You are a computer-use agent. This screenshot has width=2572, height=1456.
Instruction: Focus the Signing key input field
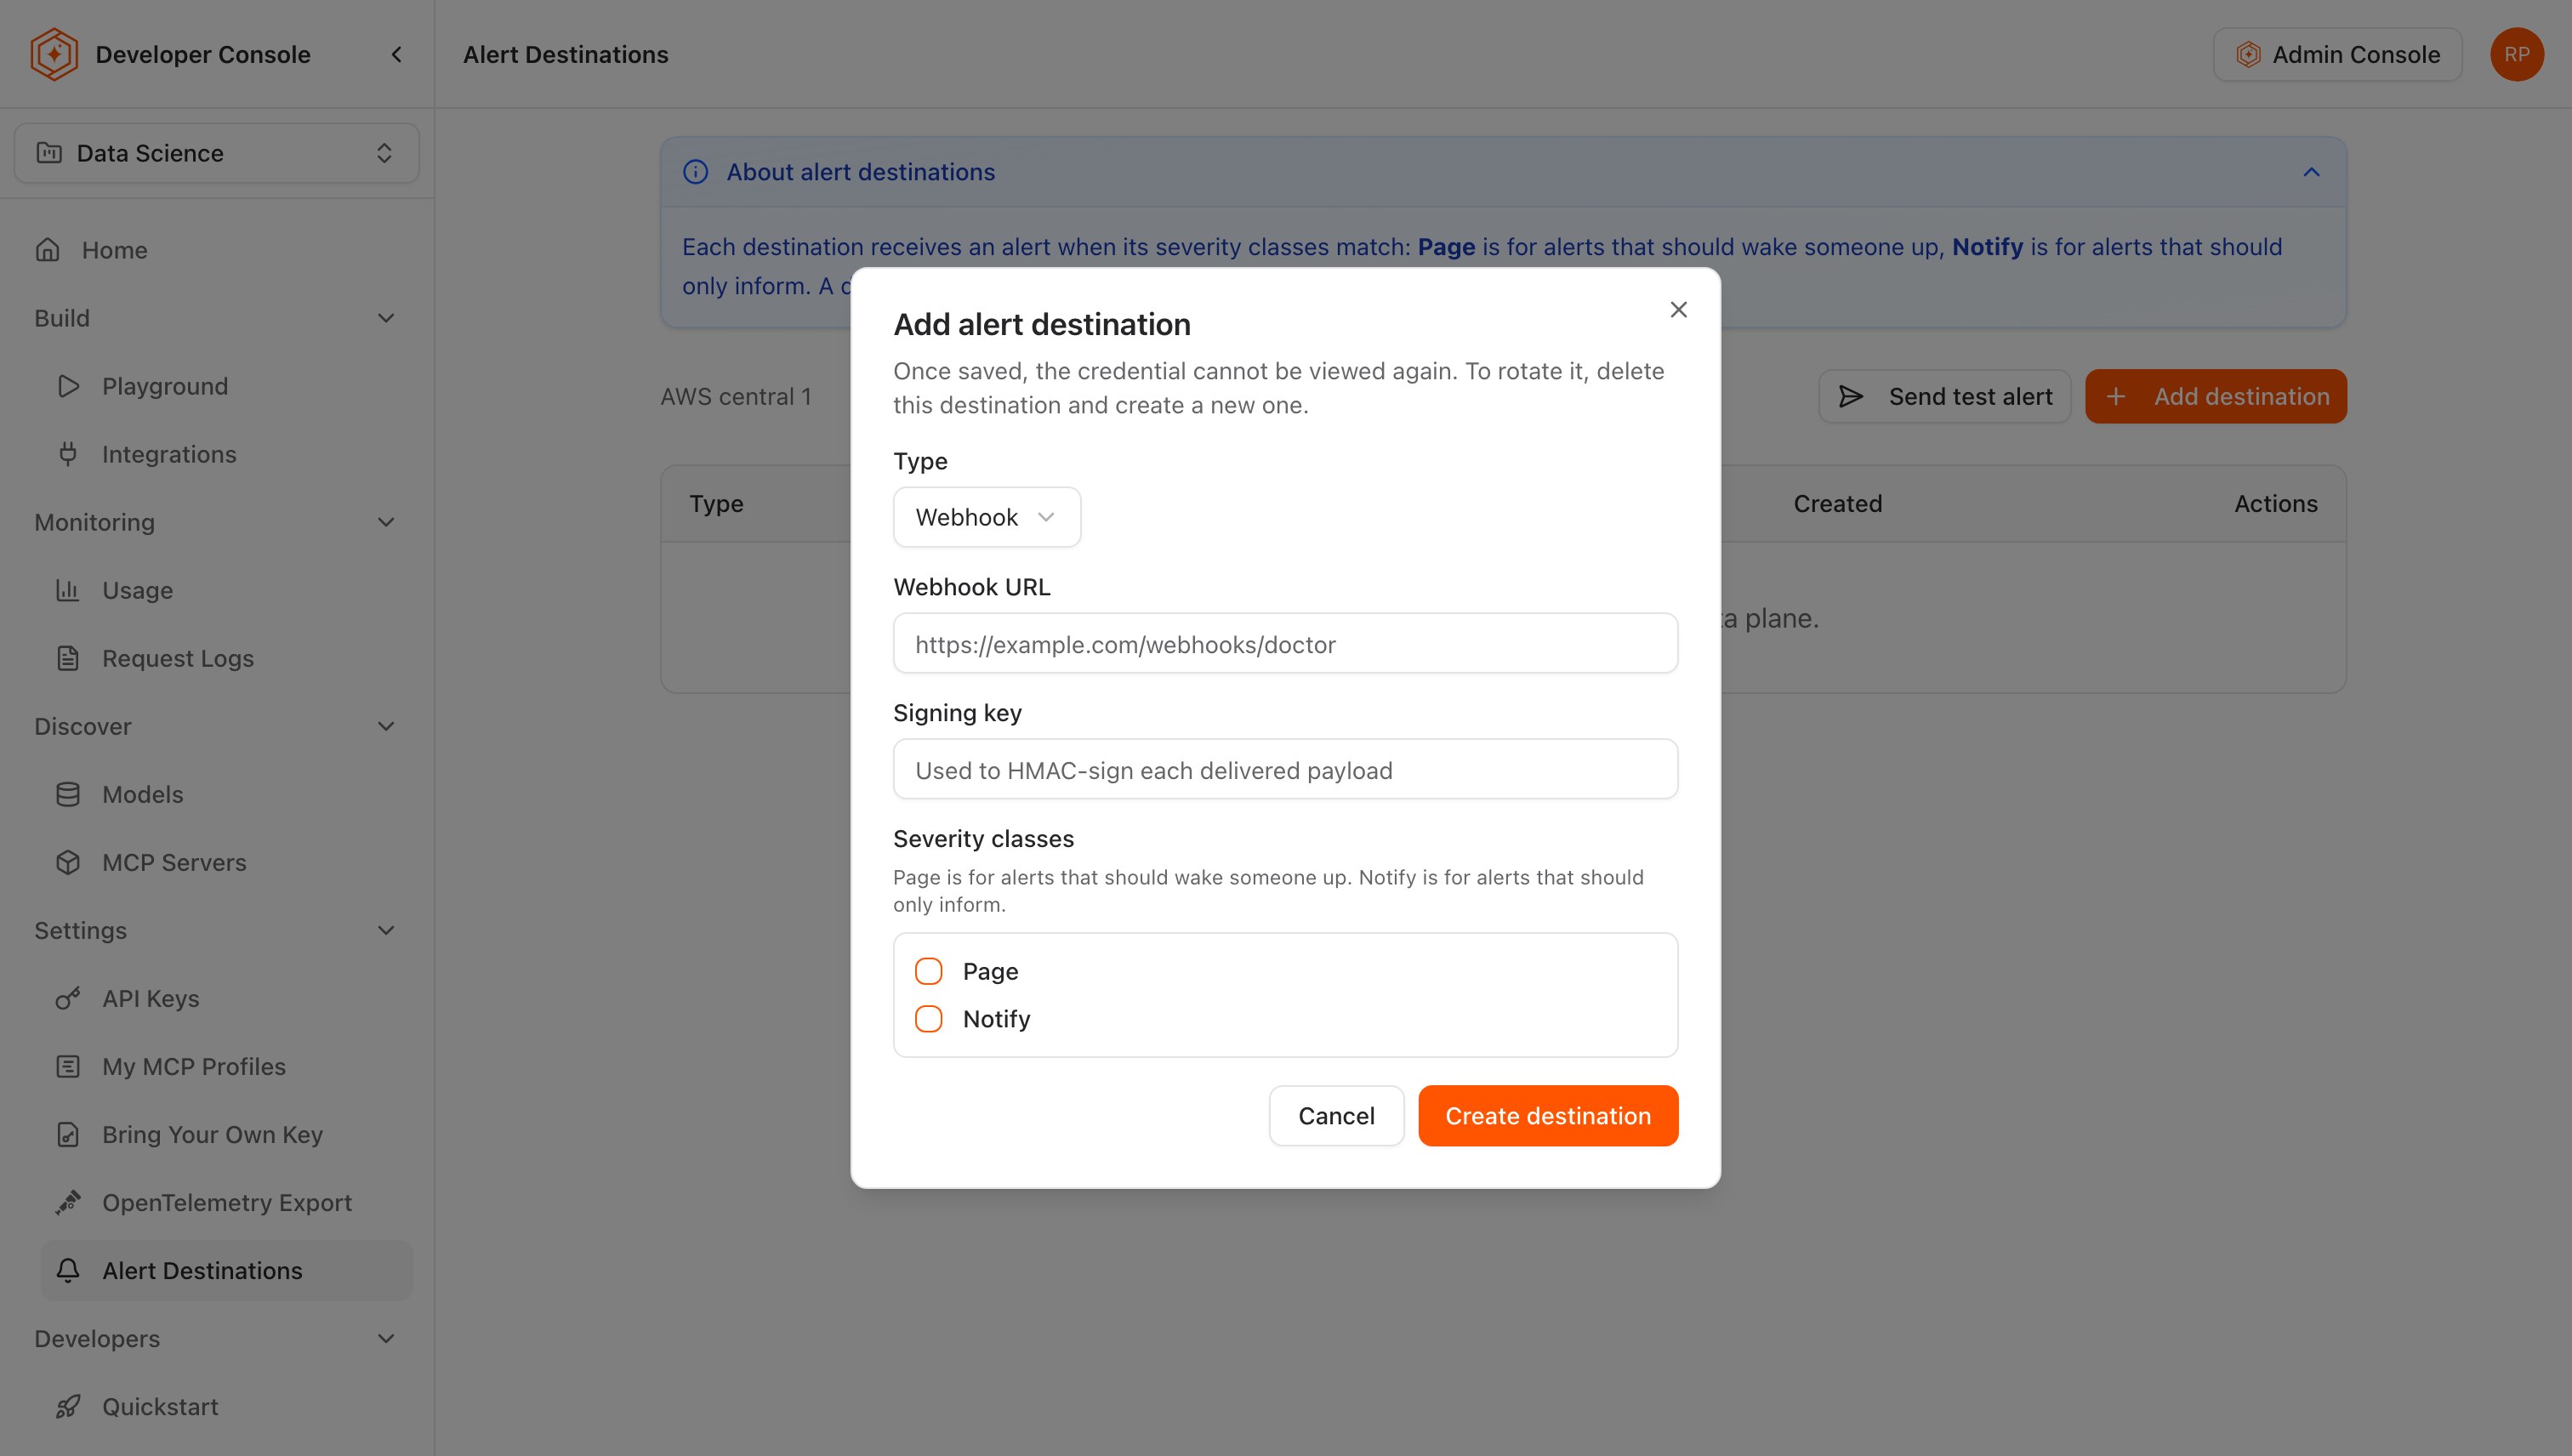(x=1285, y=769)
